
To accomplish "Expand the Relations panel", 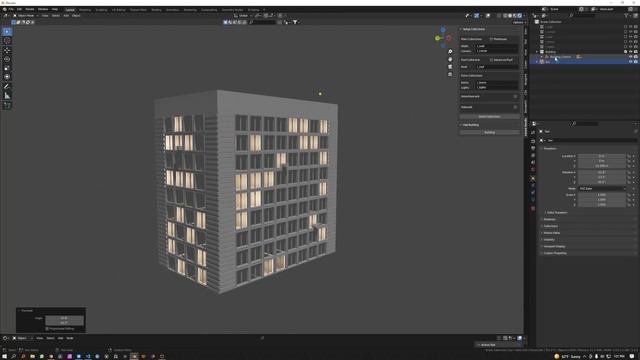I will tap(549, 219).
